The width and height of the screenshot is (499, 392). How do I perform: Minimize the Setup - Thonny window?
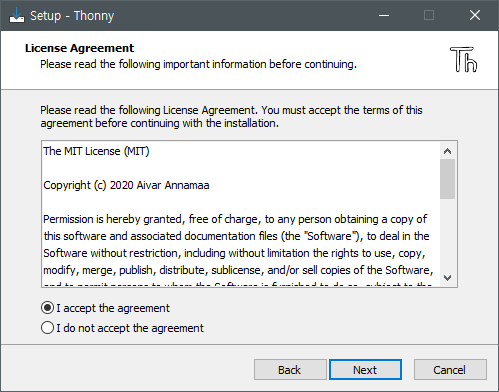click(x=384, y=15)
